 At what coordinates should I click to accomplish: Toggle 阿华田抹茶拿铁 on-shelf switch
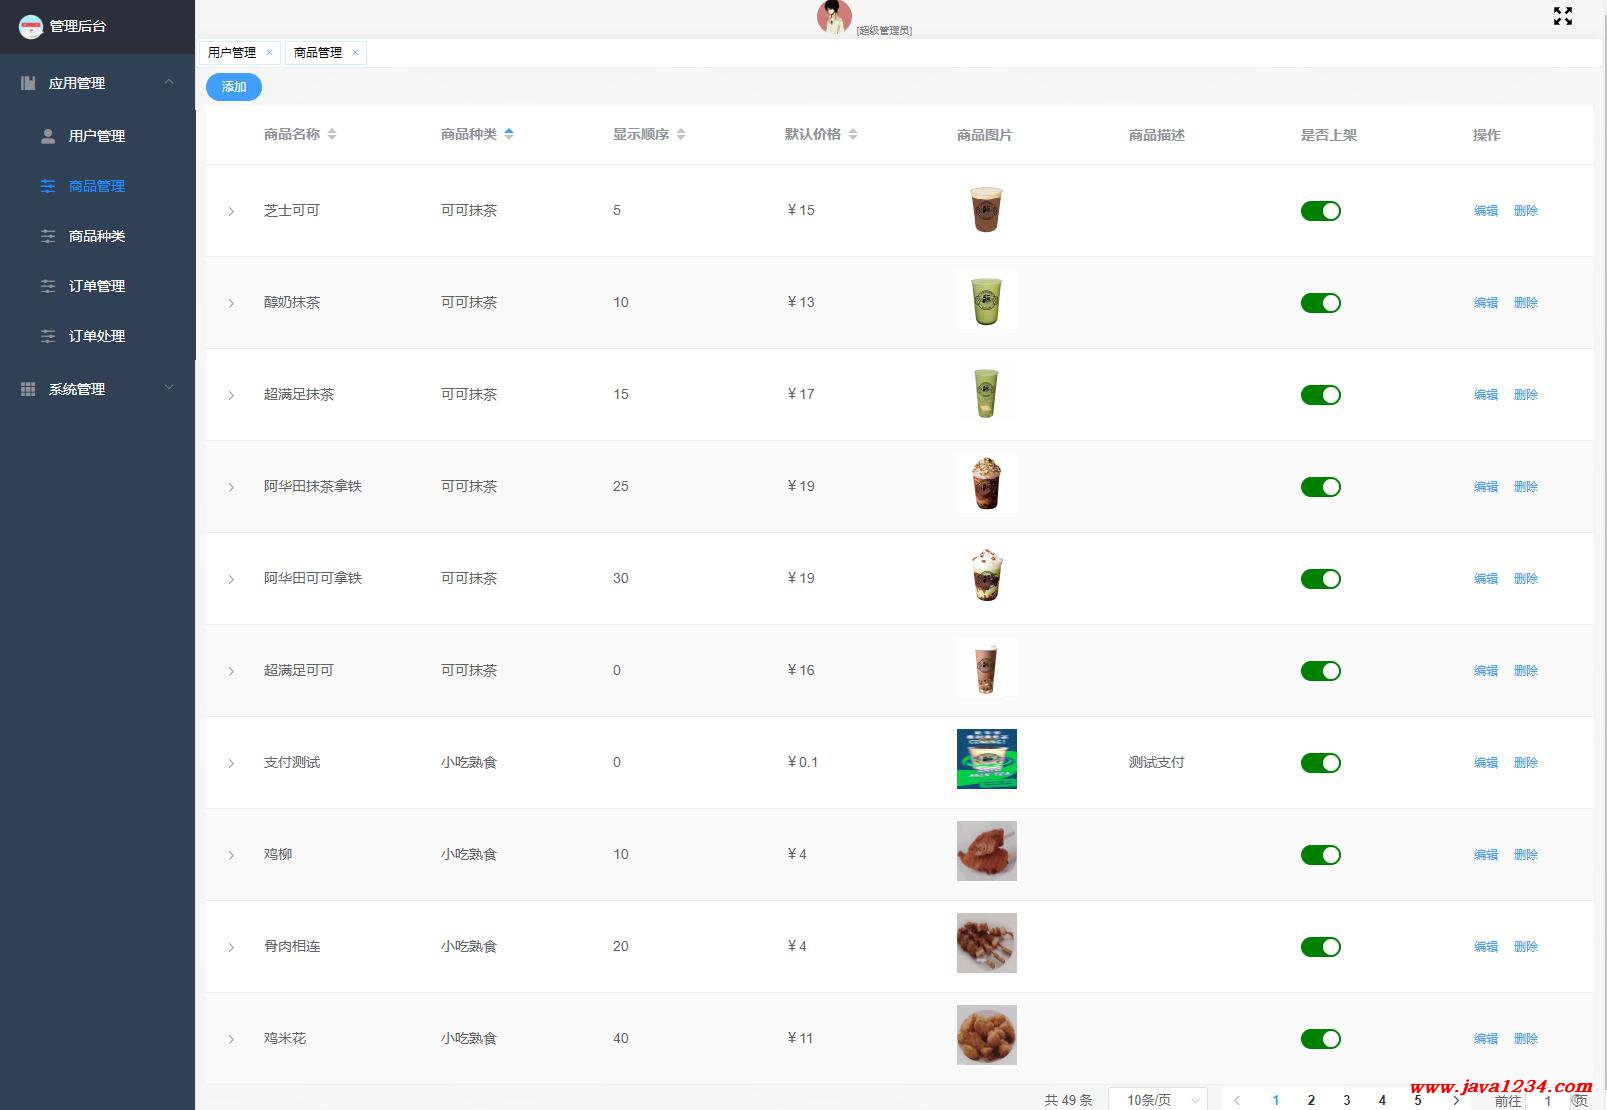1320,487
